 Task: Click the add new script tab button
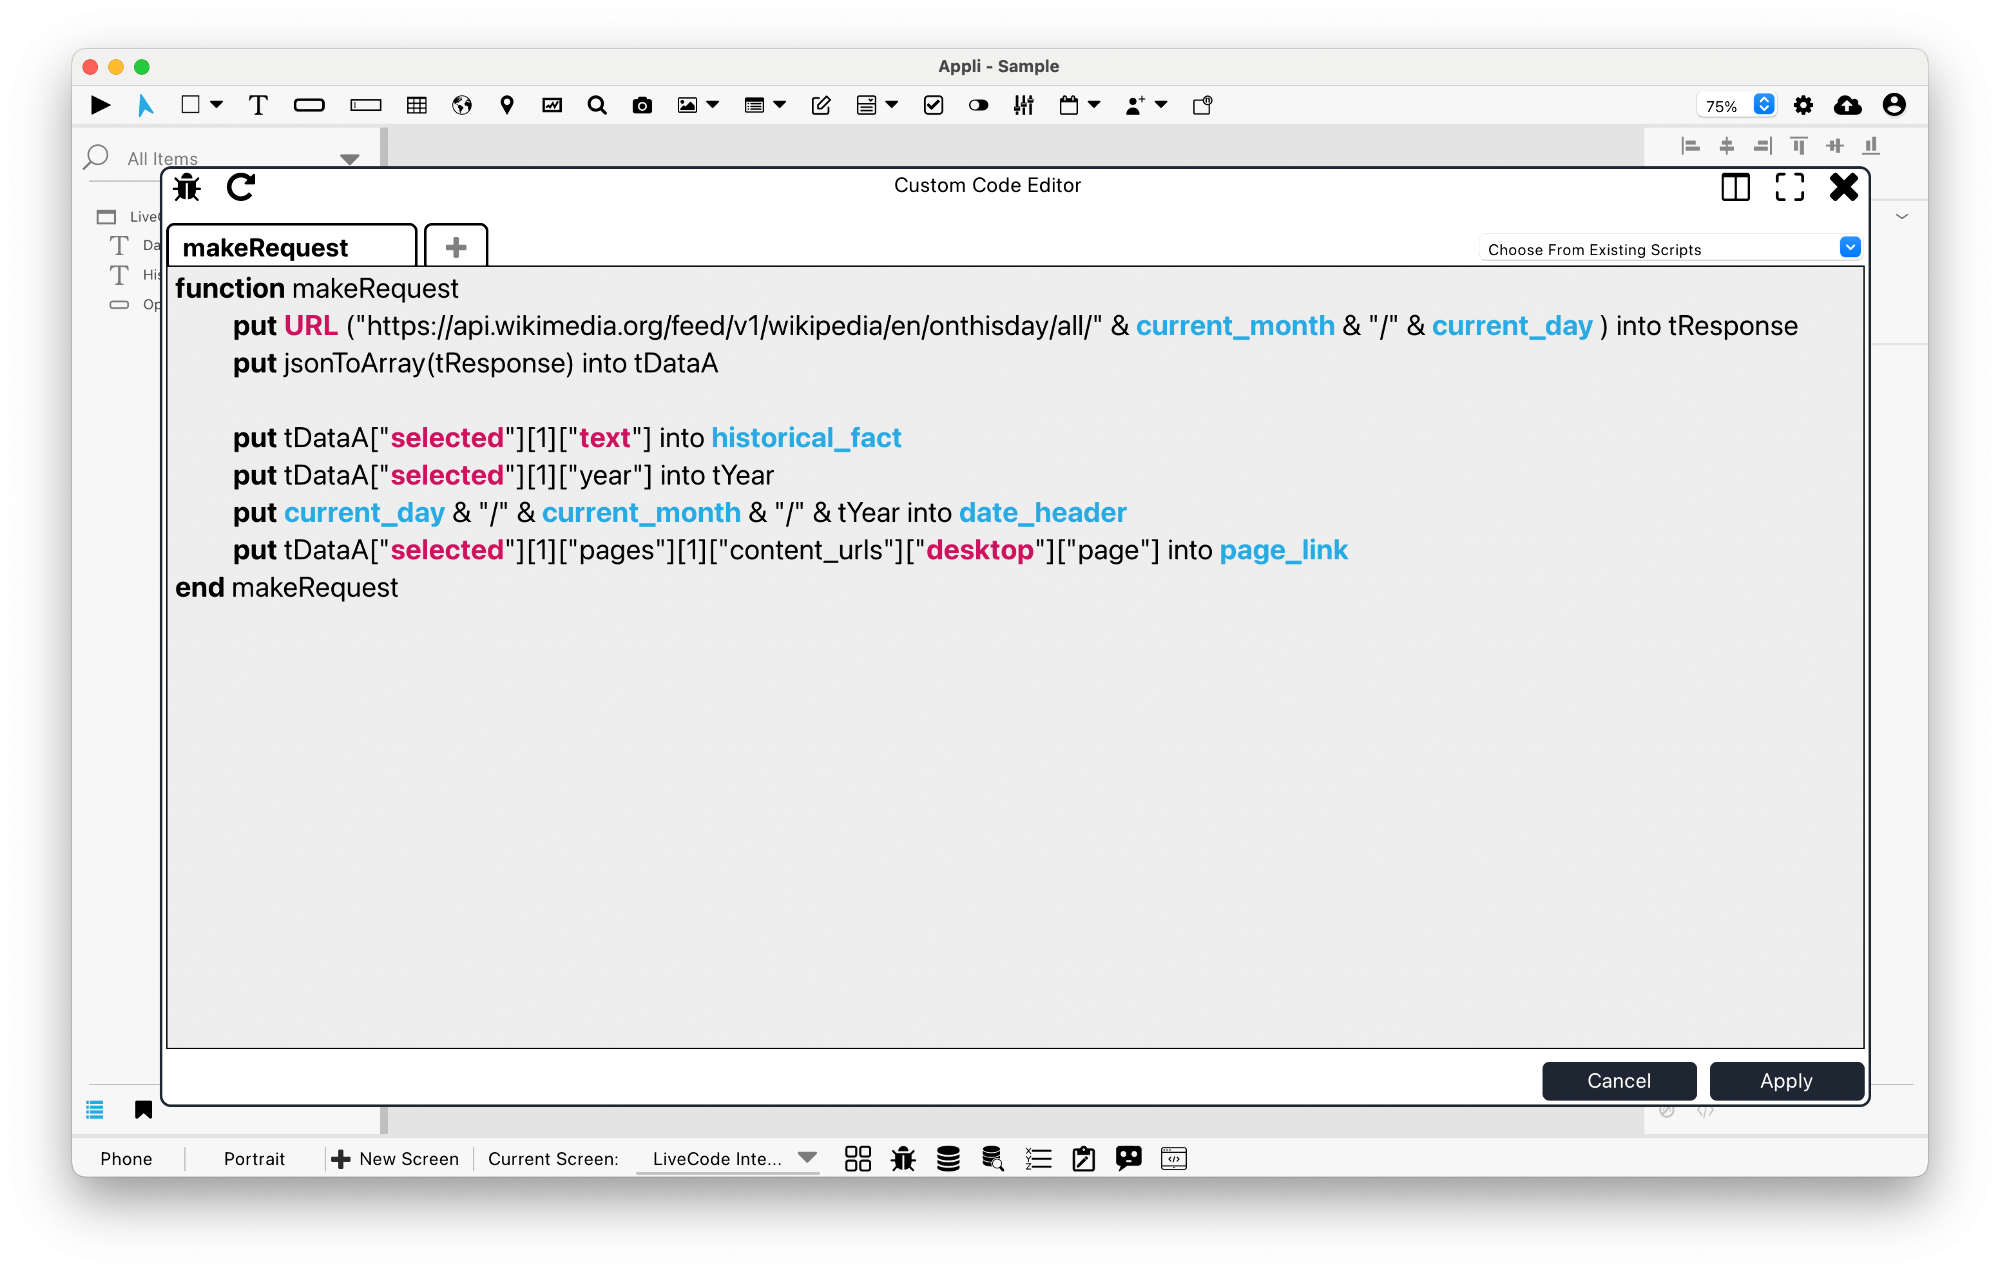pyautogui.click(x=455, y=245)
